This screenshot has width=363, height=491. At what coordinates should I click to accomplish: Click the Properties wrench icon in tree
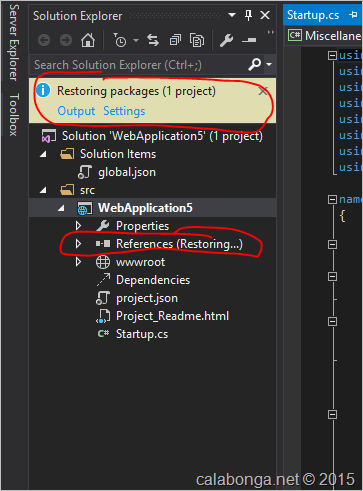click(x=103, y=226)
